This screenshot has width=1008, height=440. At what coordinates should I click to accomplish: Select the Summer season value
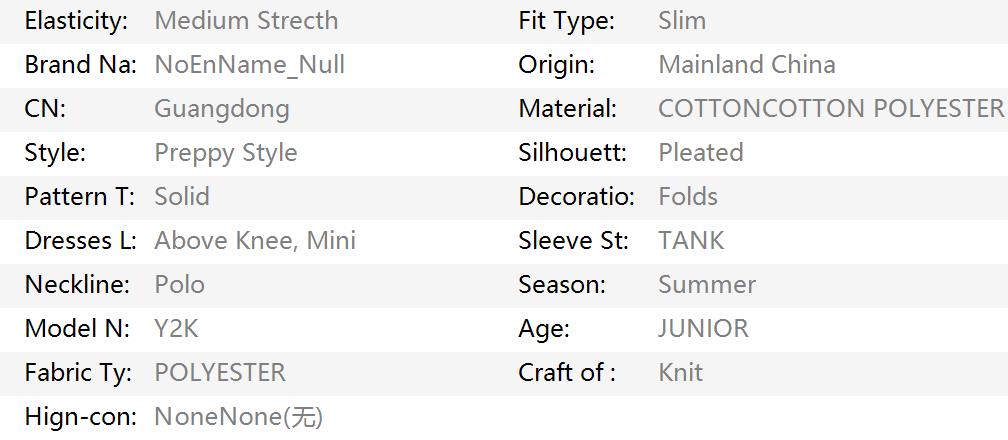pyautogui.click(x=707, y=284)
